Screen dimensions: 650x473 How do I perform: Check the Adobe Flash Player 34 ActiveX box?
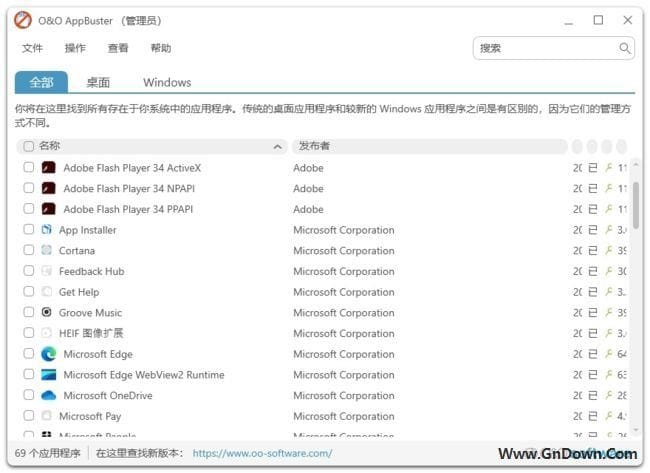29,167
